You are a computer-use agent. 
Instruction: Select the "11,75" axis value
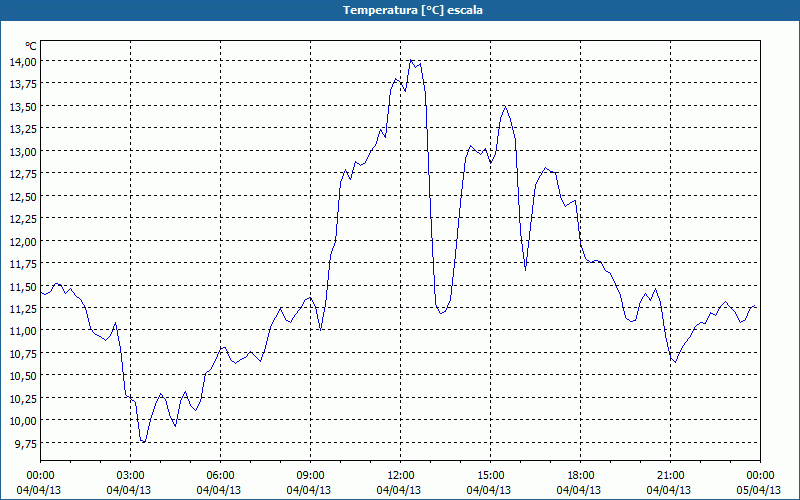(x=23, y=263)
